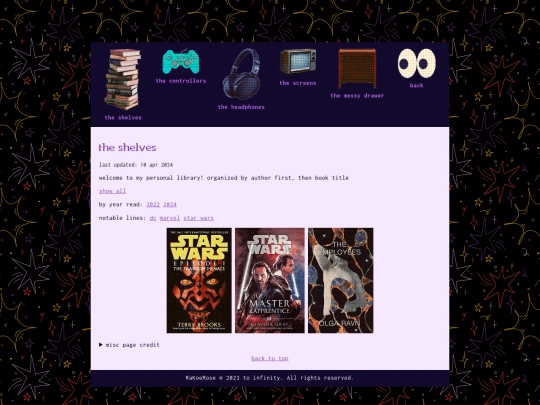Click the 'show all' link

(x=112, y=191)
